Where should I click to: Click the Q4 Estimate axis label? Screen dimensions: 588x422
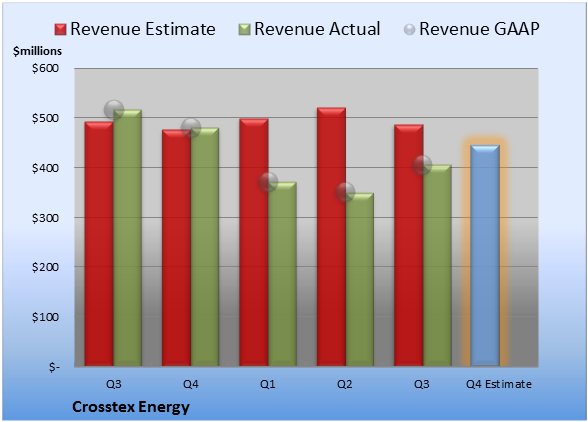point(499,384)
